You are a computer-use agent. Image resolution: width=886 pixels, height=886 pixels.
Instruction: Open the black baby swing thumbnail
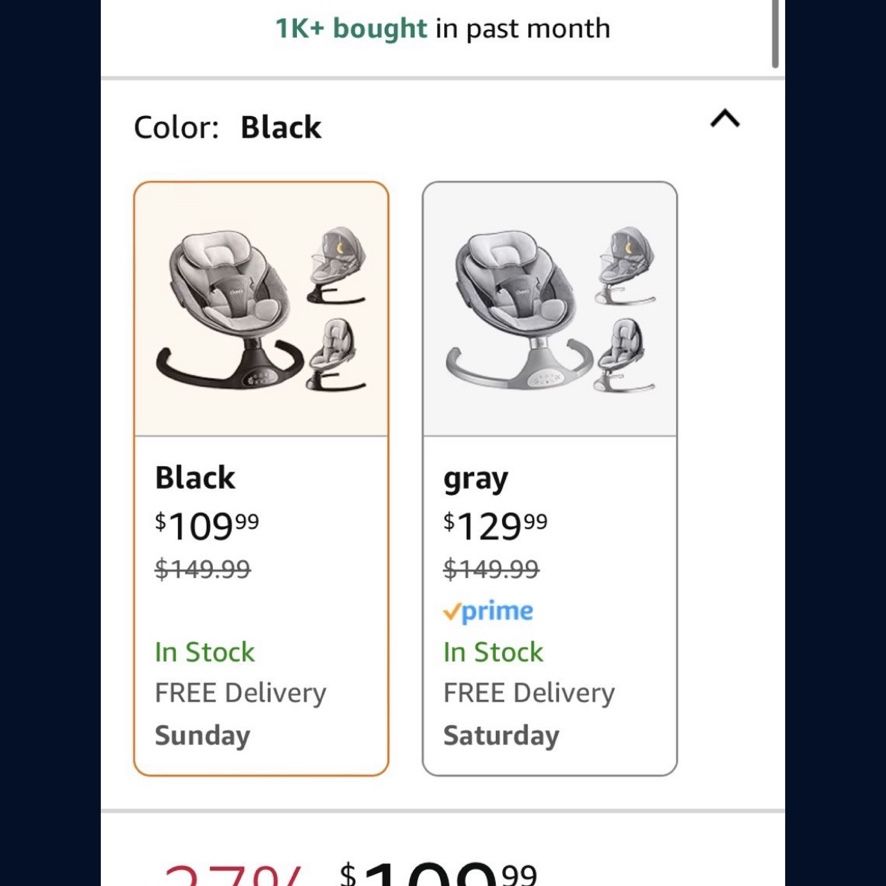[x=261, y=309]
